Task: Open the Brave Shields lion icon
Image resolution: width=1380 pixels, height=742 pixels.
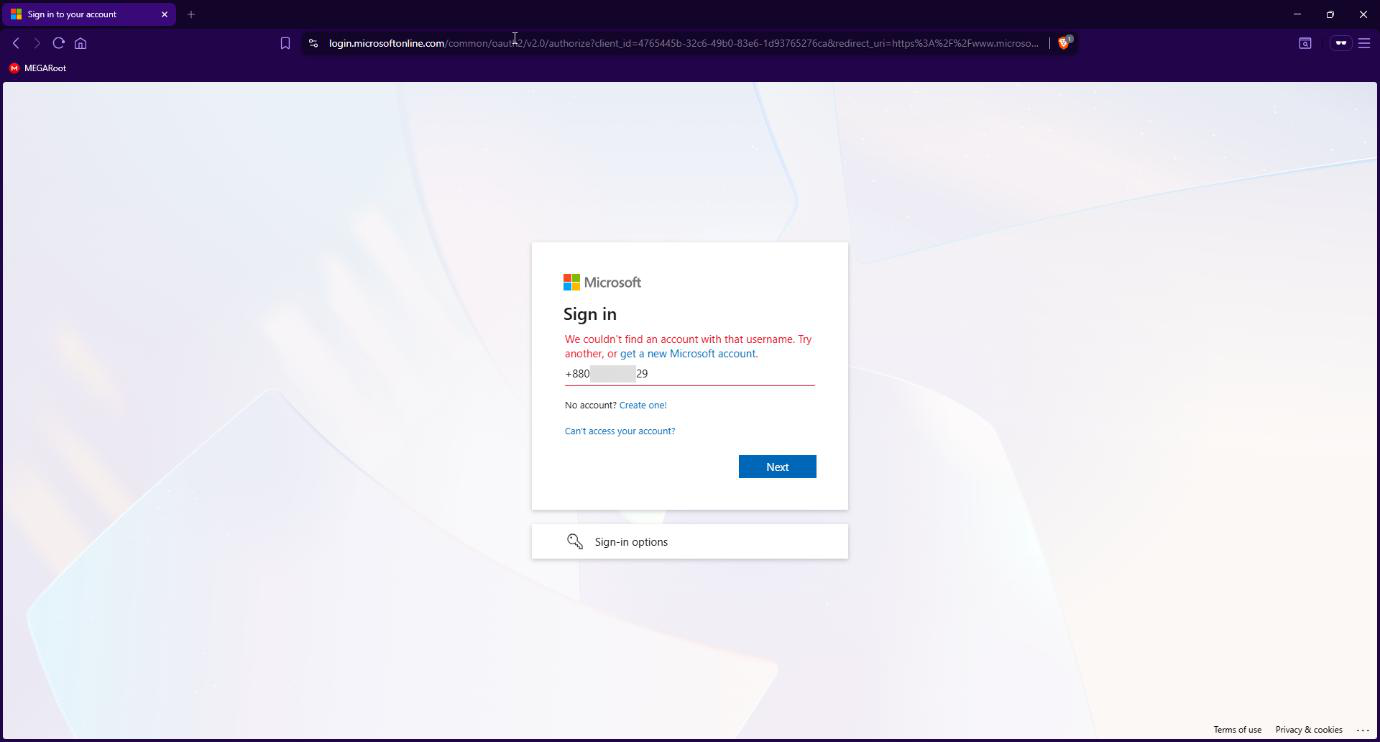Action: 1064,43
